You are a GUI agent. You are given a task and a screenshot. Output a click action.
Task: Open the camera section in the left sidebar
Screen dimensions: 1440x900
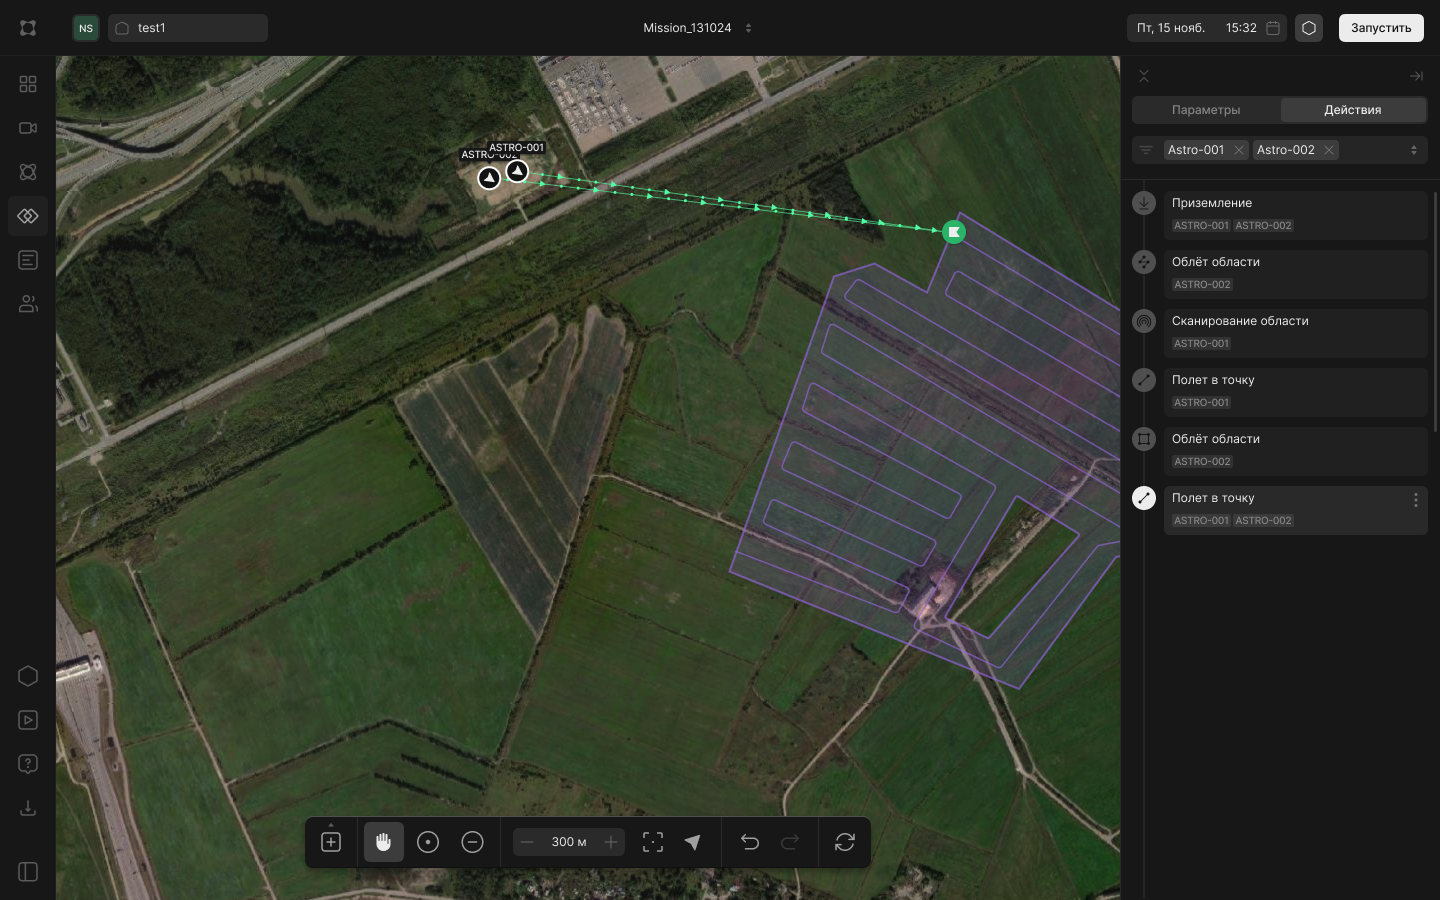(28, 128)
